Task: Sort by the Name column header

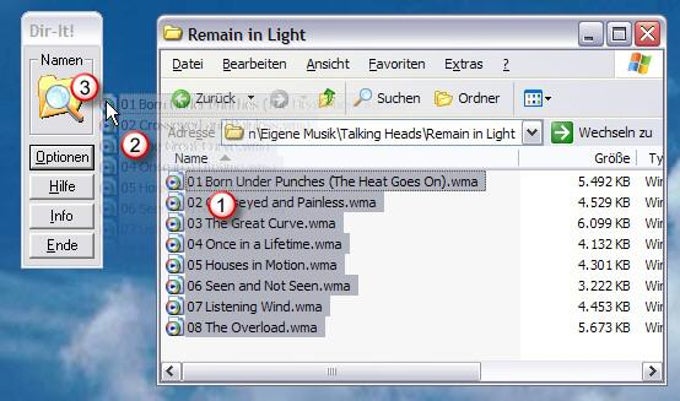Action: 191,158
